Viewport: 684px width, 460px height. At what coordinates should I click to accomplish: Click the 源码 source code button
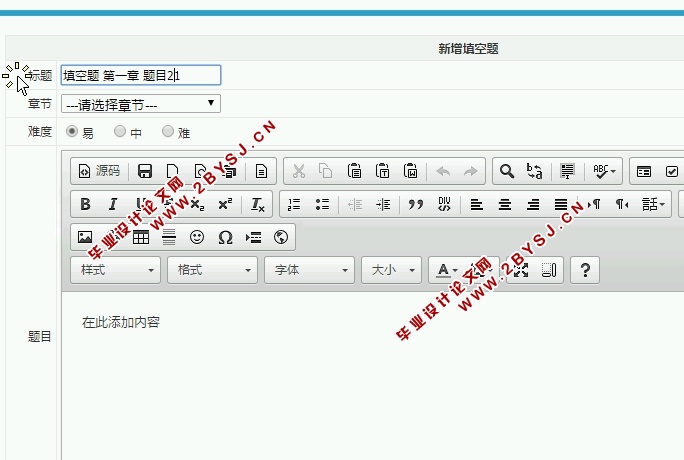click(99, 171)
